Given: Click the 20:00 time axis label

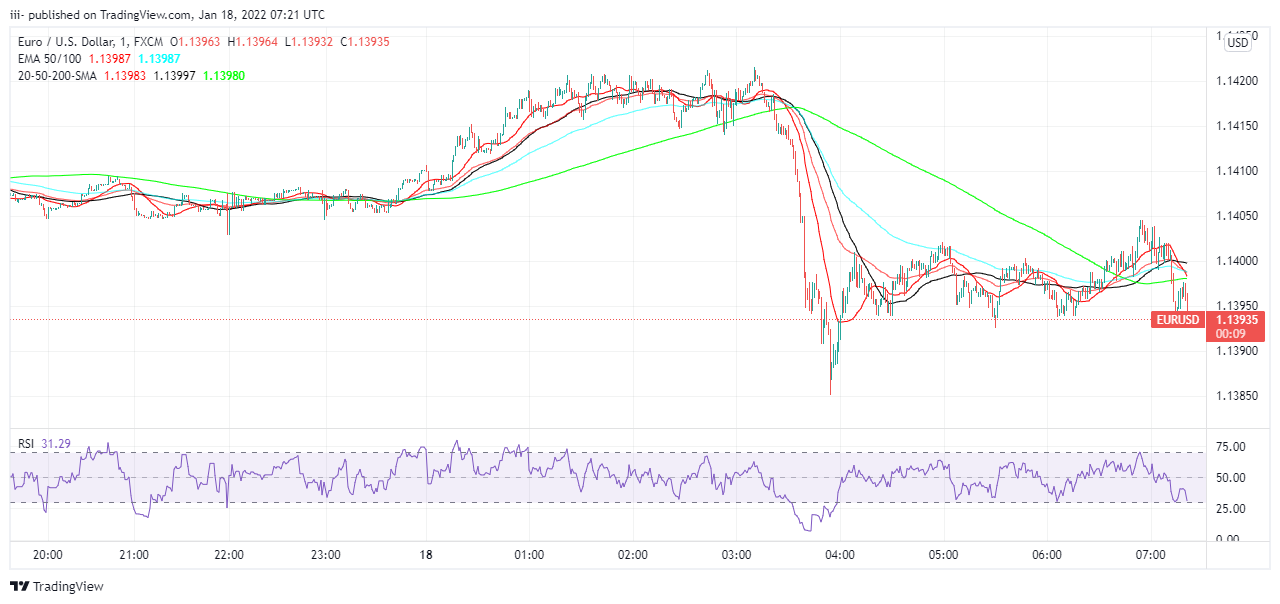Looking at the screenshot, I should [48, 555].
